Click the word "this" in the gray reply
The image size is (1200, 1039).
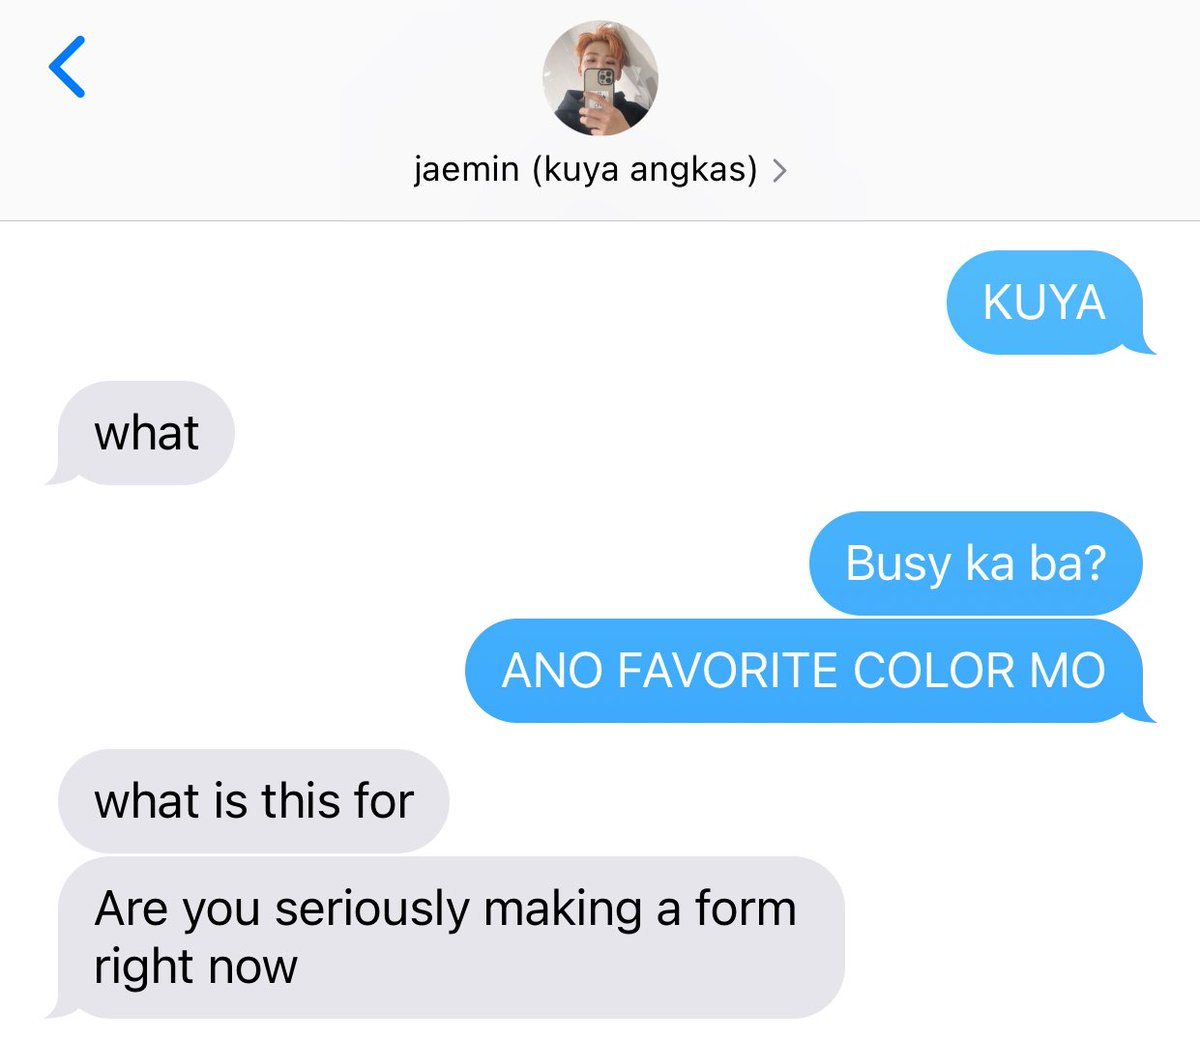pyautogui.click(x=288, y=801)
